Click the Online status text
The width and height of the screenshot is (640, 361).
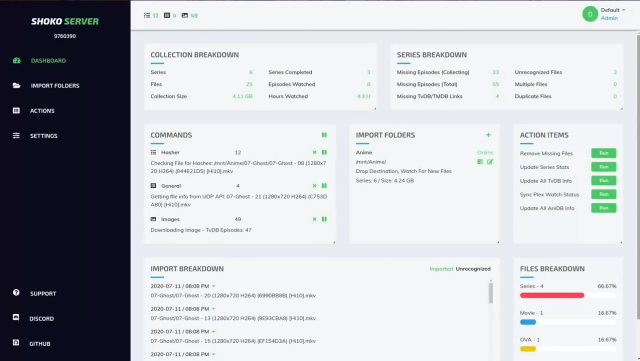485,152
